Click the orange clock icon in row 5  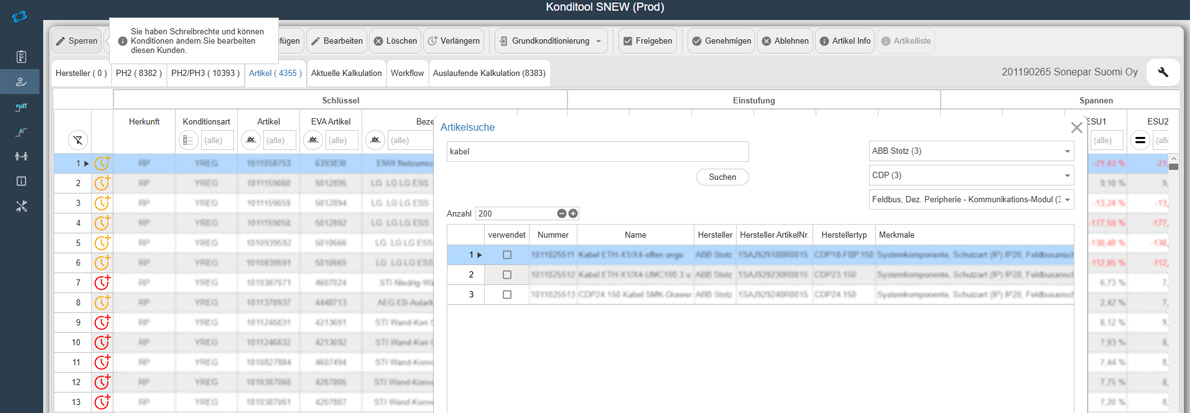102,243
